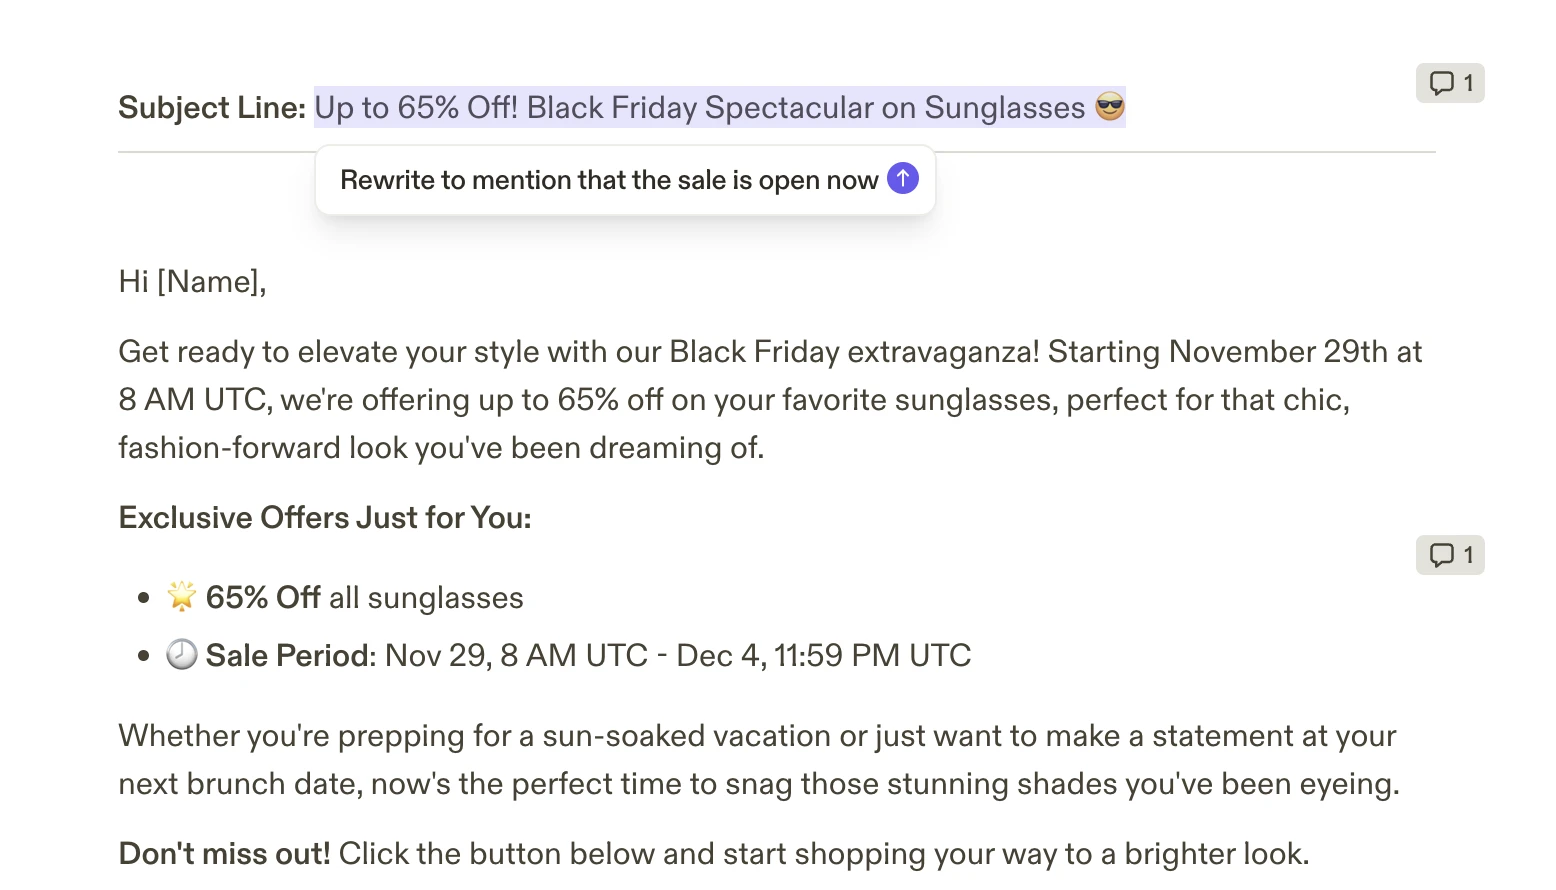Submit the rewrite prompt with the arrow button

coord(902,179)
